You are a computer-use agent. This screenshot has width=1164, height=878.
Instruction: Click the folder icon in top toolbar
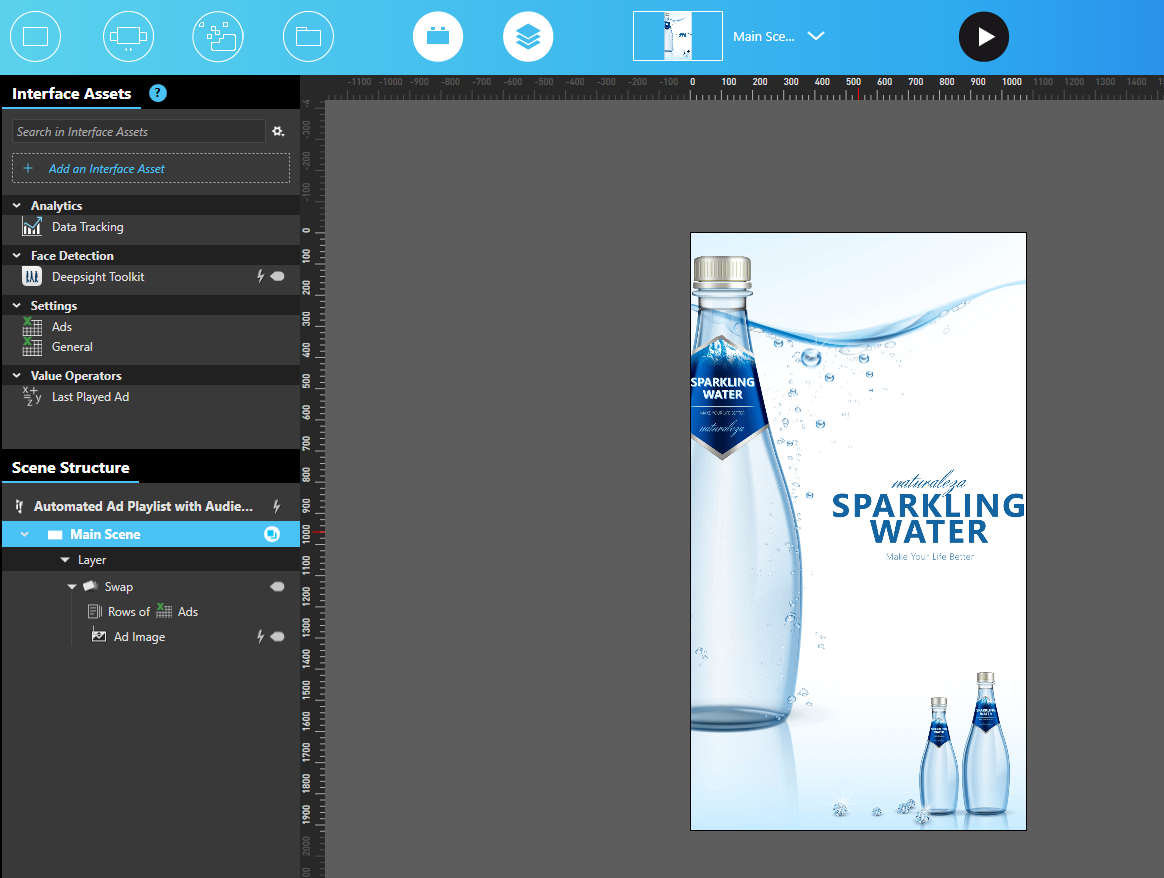point(308,37)
